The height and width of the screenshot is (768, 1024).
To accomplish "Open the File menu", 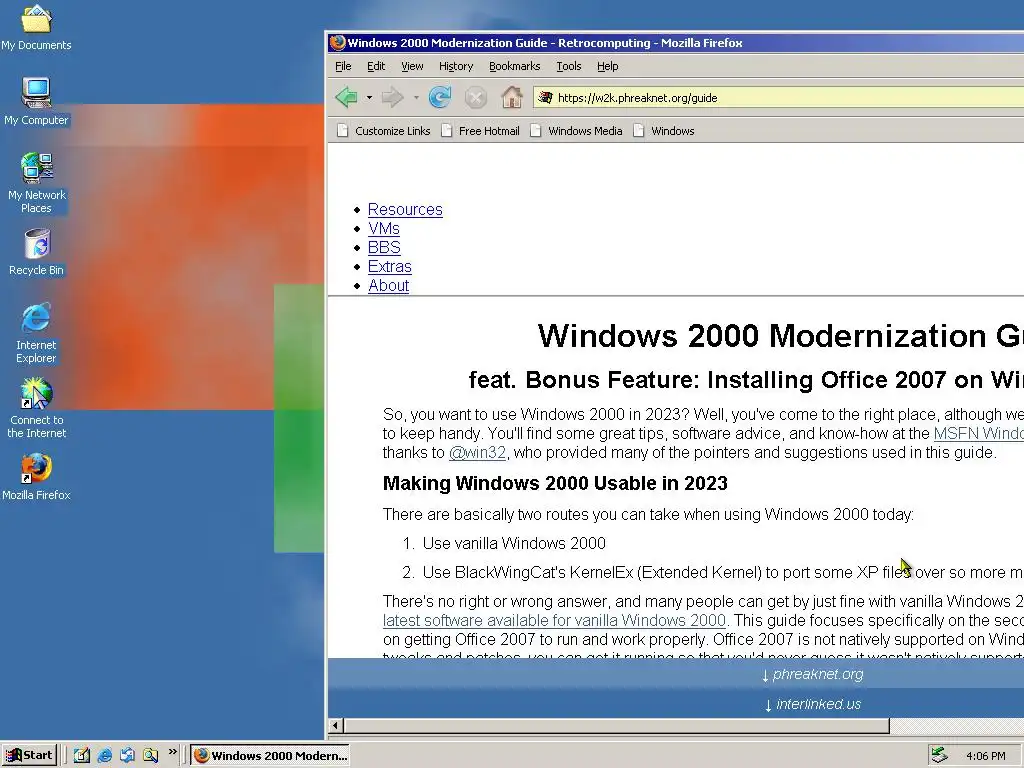I will click(x=343, y=66).
